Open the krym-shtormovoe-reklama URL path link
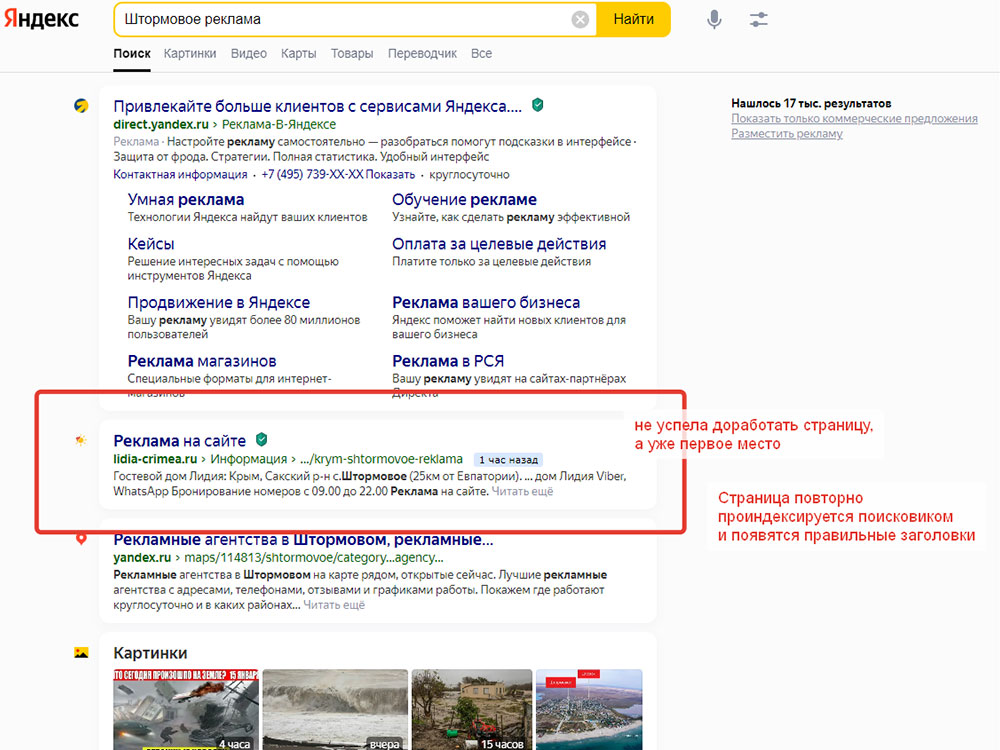Image resolution: width=1000 pixels, height=750 pixels. pyautogui.click(x=381, y=459)
